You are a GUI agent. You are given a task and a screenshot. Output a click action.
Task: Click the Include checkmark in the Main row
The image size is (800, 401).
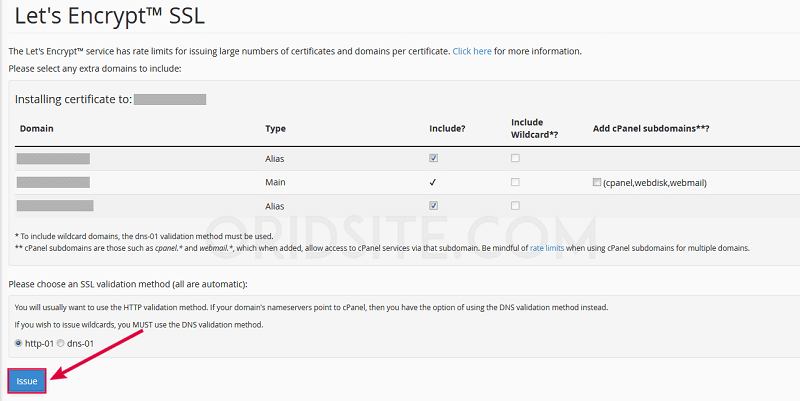click(x=433, y=182)
